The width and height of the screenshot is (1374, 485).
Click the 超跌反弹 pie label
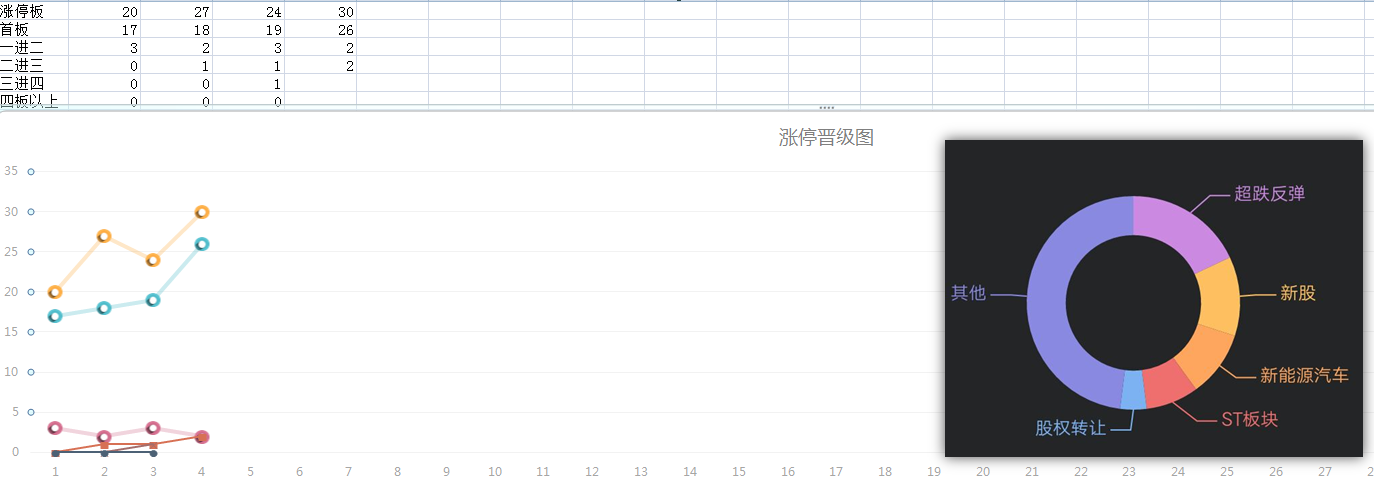coord(1269,194)
